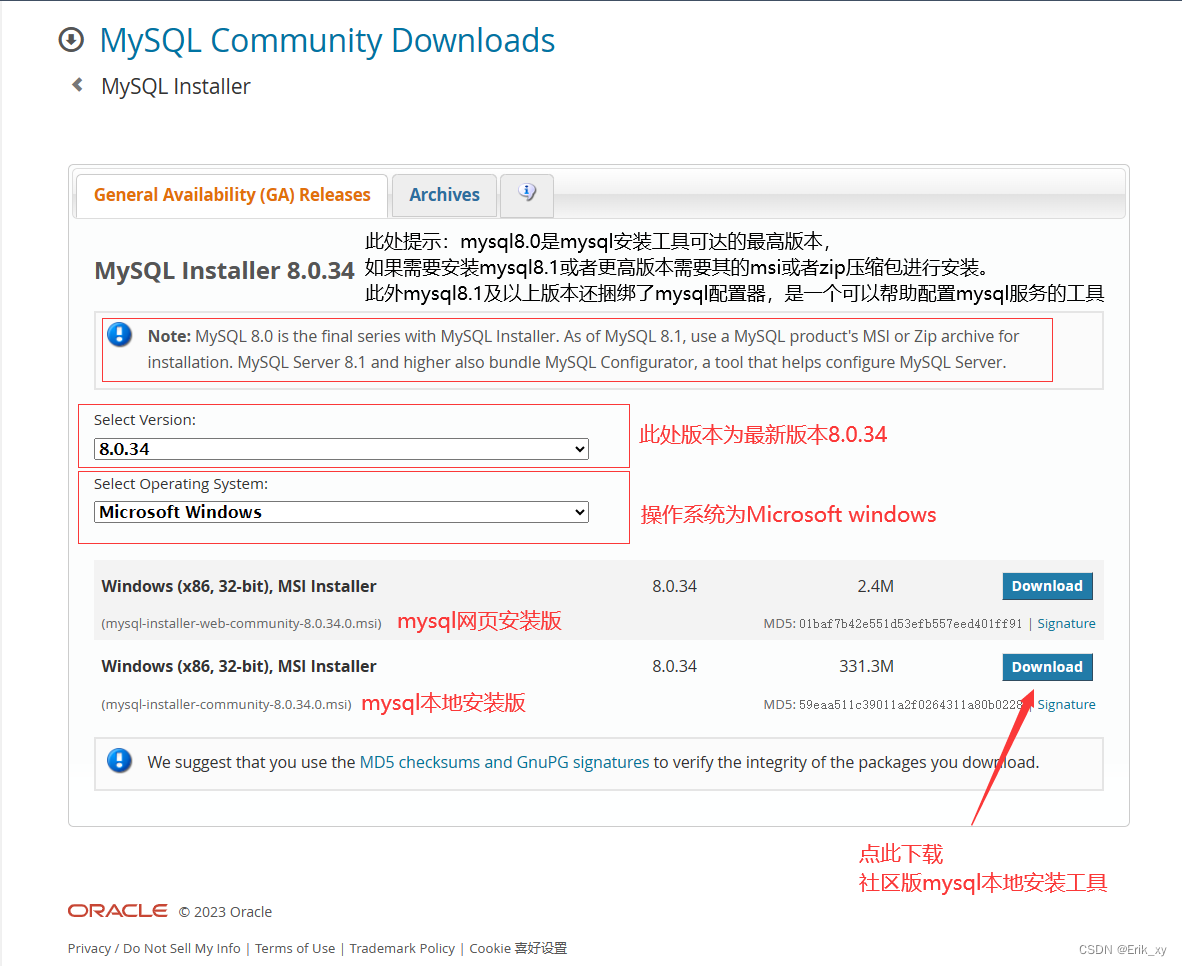The width and height of the screenshot is (1182, 966).
Task: Open the Trademark Policy footer link
Action: tap(402, 949)
